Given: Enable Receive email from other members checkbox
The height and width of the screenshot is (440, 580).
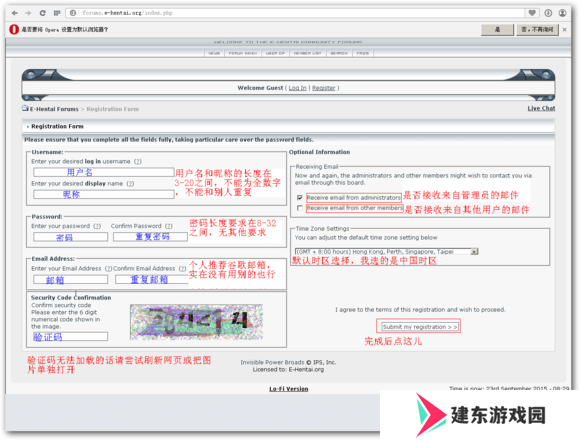Looking at the screenshot, I should click(x=300, y=208).
